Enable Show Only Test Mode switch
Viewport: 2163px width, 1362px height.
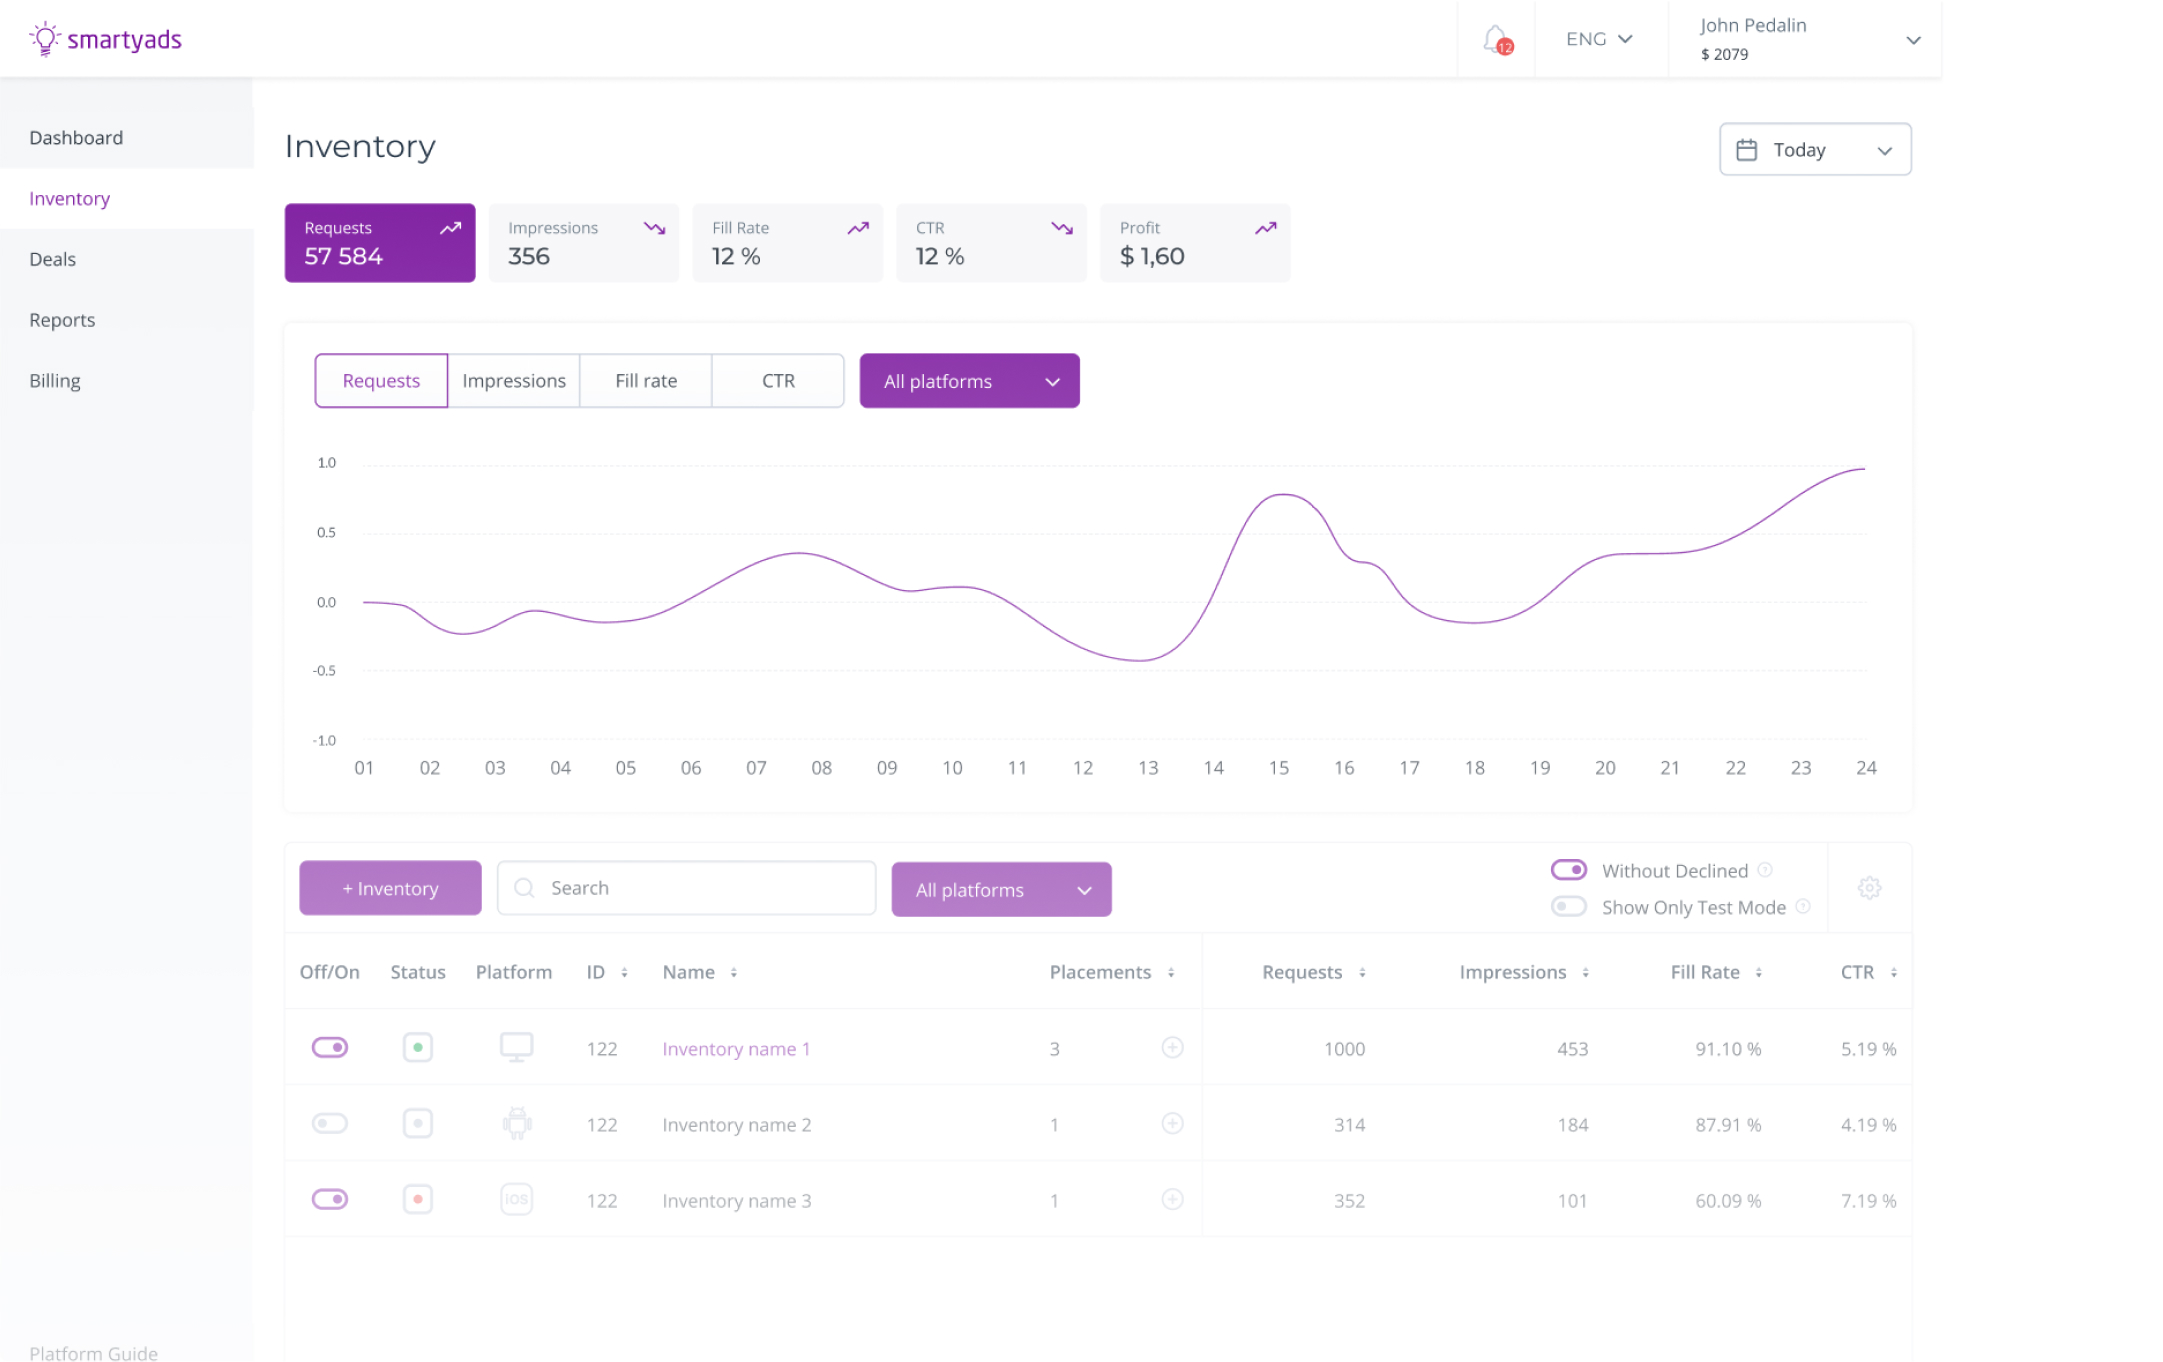pos(1568,907)
